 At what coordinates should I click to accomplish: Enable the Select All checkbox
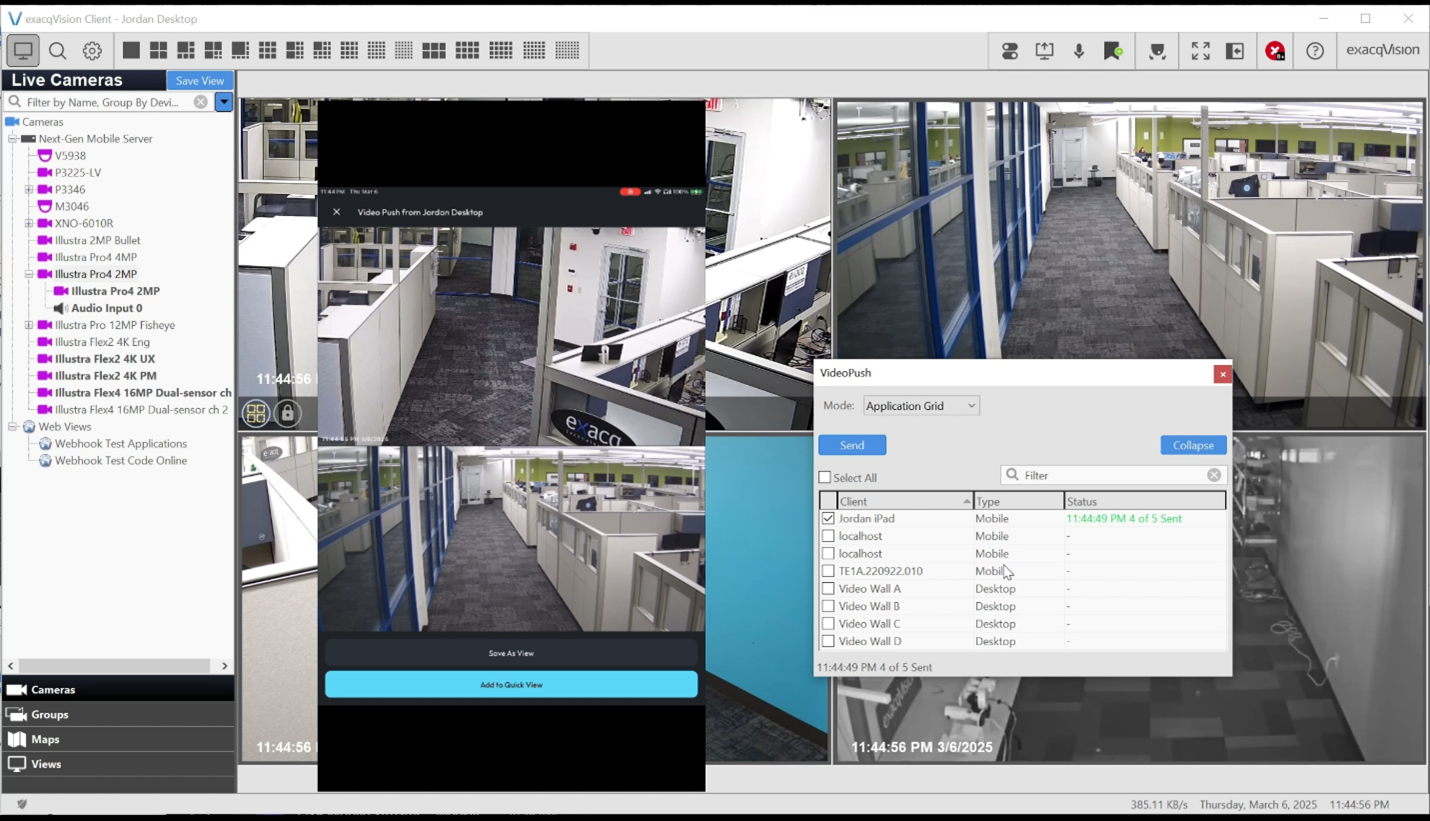point(825,478)
